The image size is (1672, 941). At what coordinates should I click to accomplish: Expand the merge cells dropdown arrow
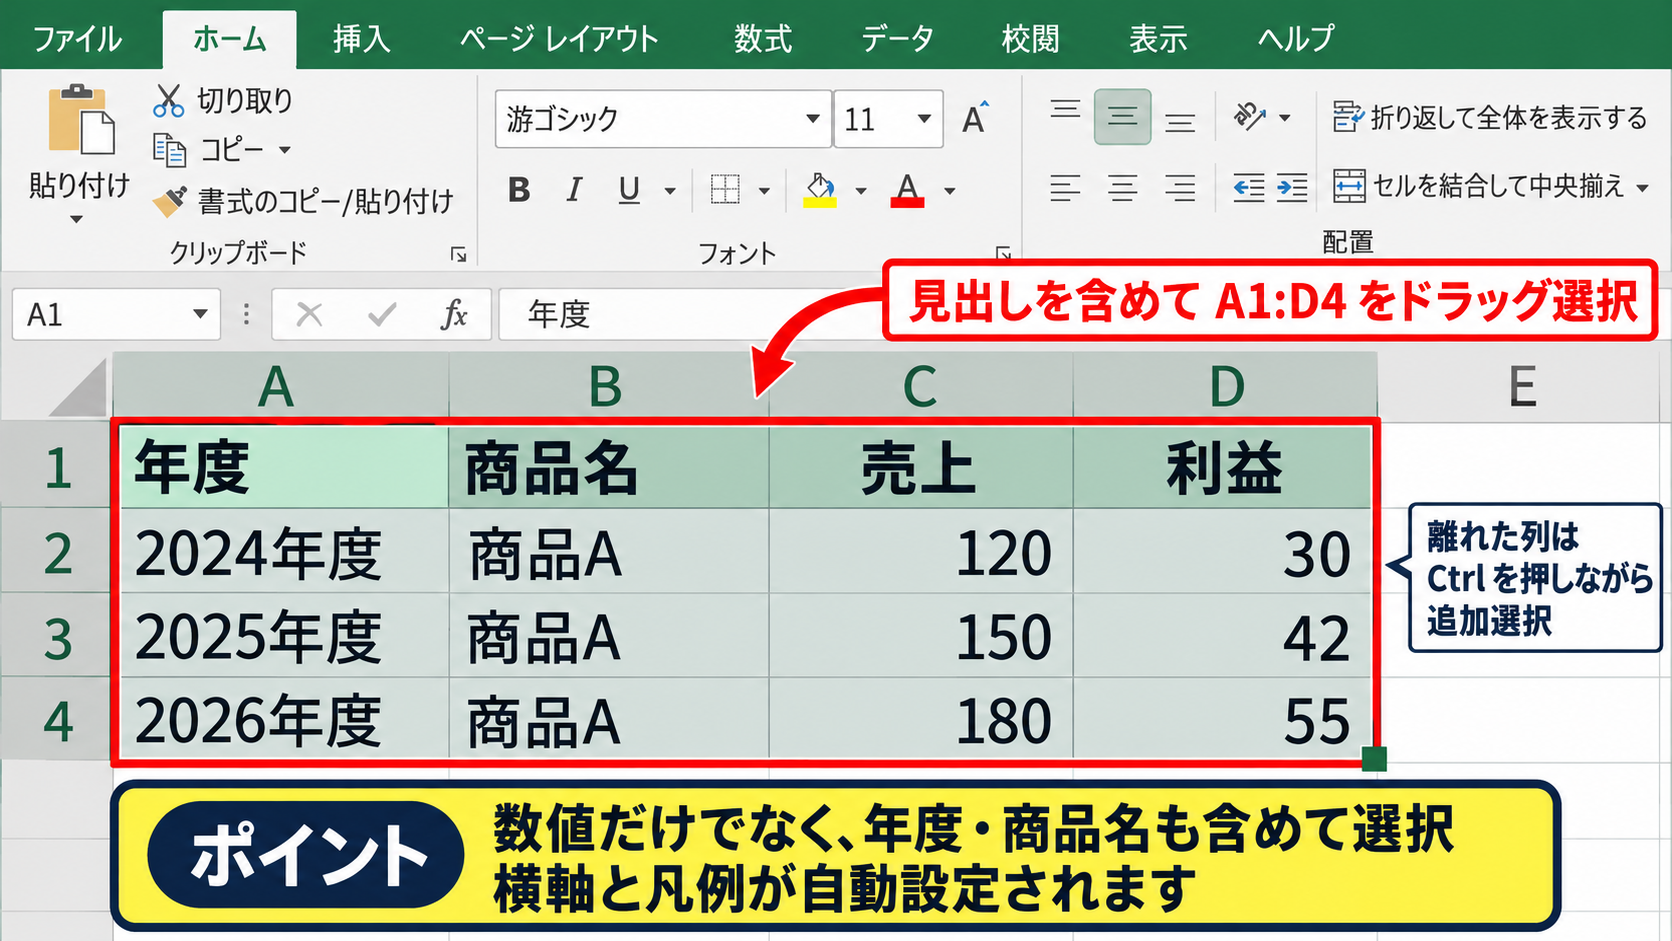[x=1642, y=187]
